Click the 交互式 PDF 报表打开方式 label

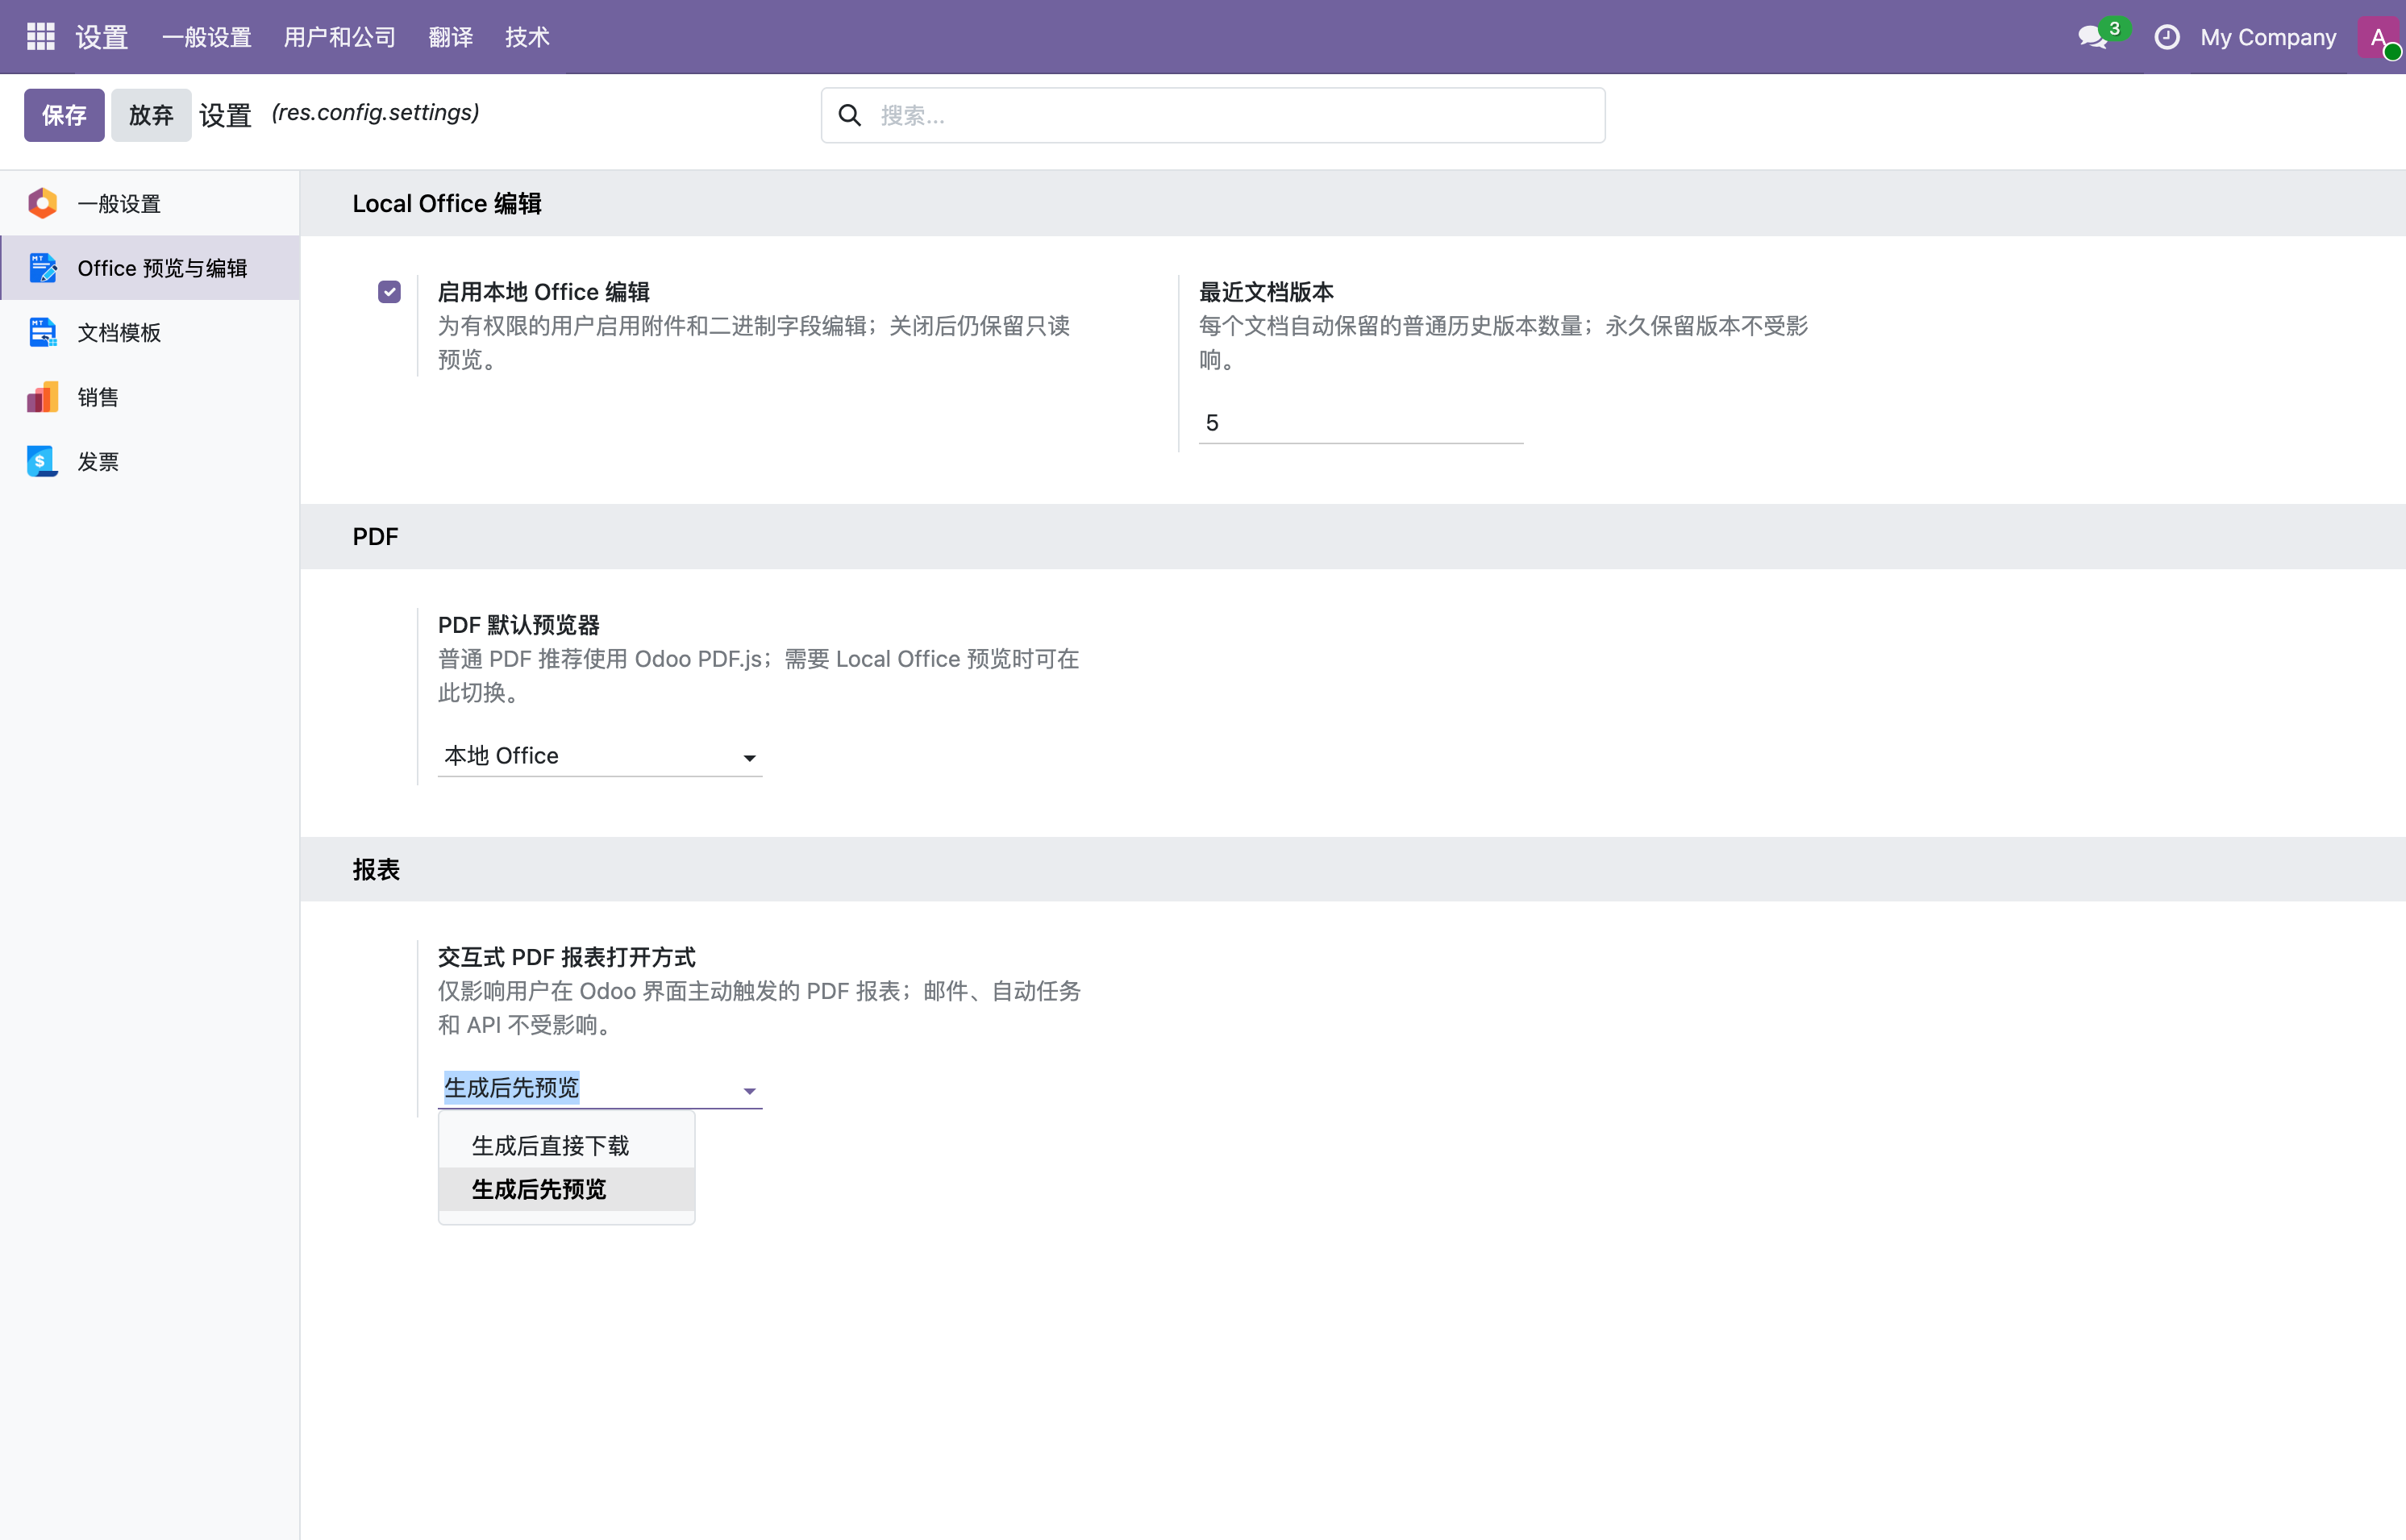tap(566, 957)
